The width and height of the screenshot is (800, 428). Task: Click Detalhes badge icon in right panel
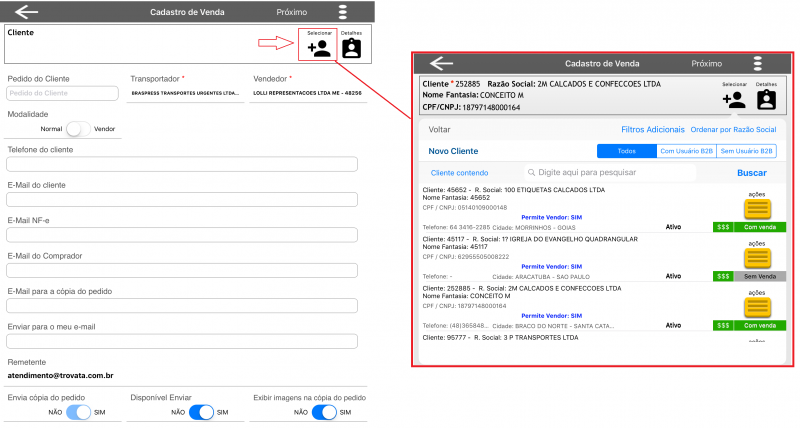click(x=766, y=99)
